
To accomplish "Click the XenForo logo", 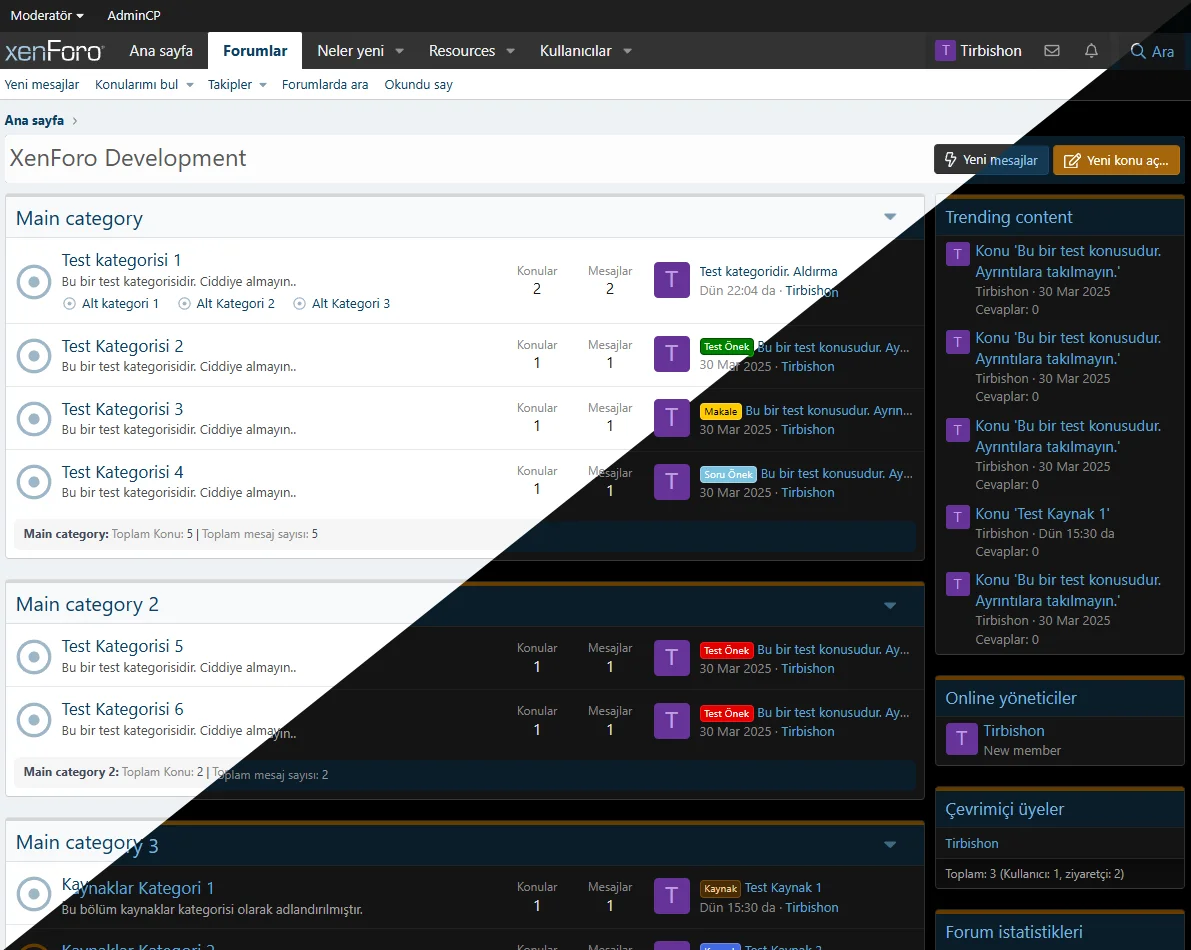I will click(x=54, y=51).
